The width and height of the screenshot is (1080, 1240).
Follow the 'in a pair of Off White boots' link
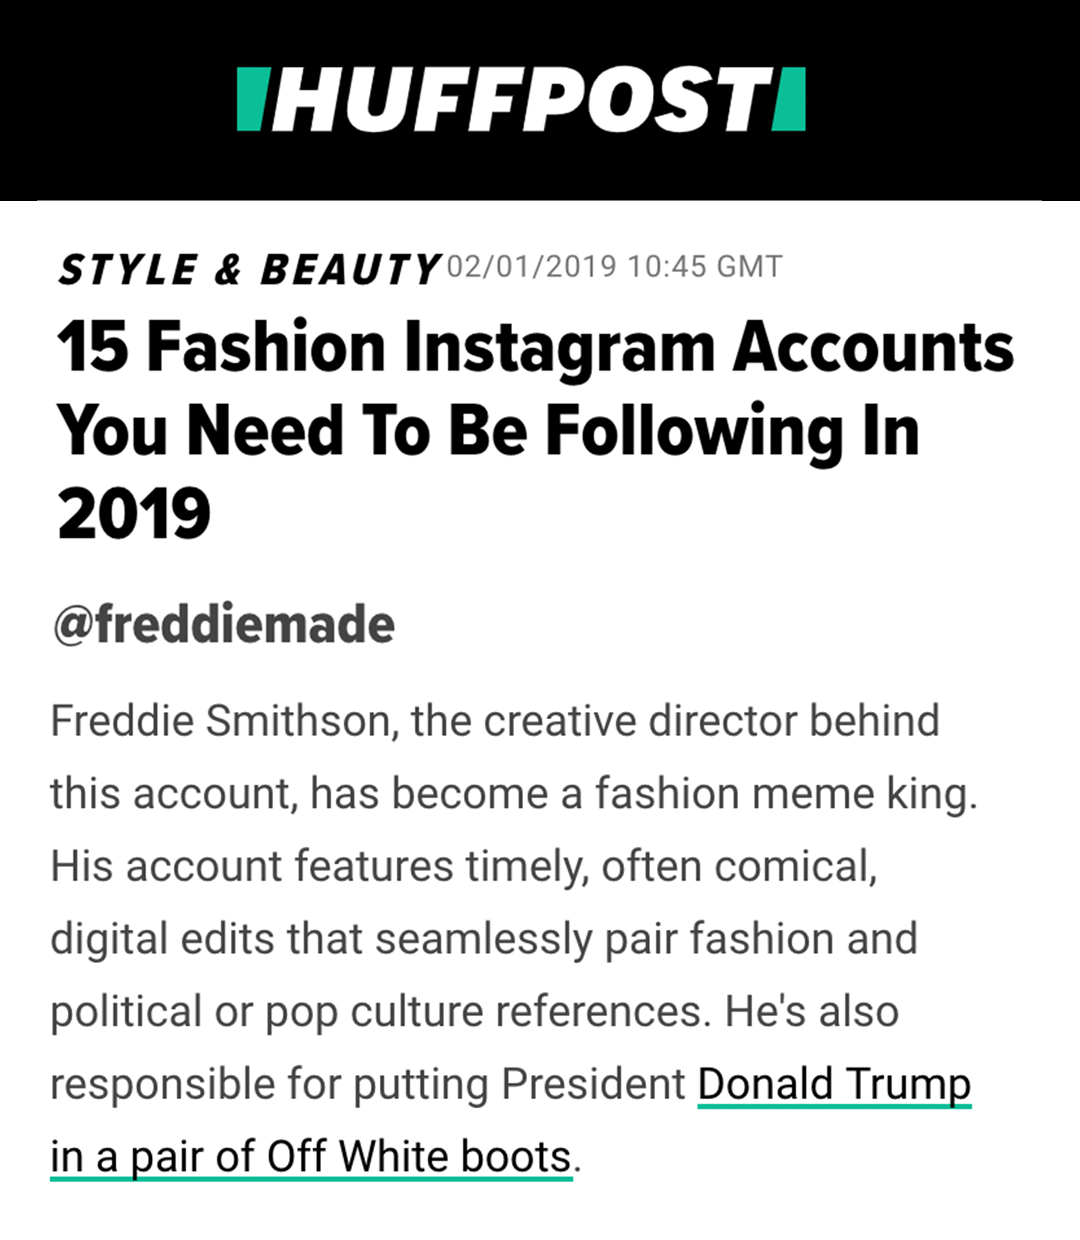click(311, 1157)
